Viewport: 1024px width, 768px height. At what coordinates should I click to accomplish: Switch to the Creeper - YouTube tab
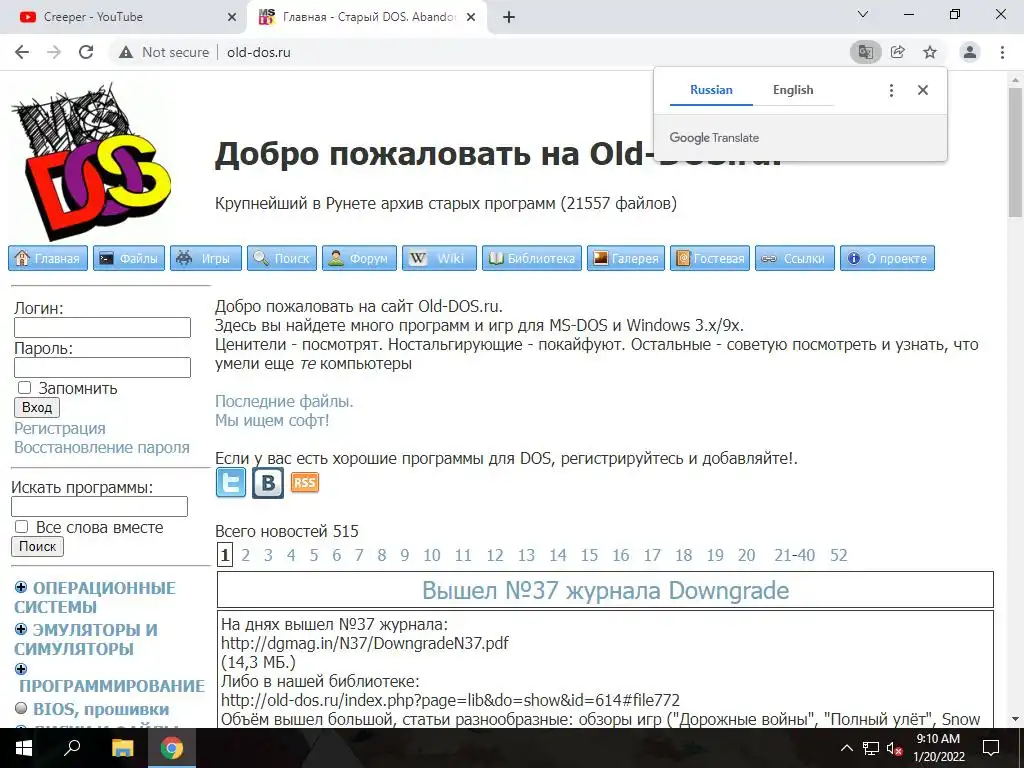124,17
